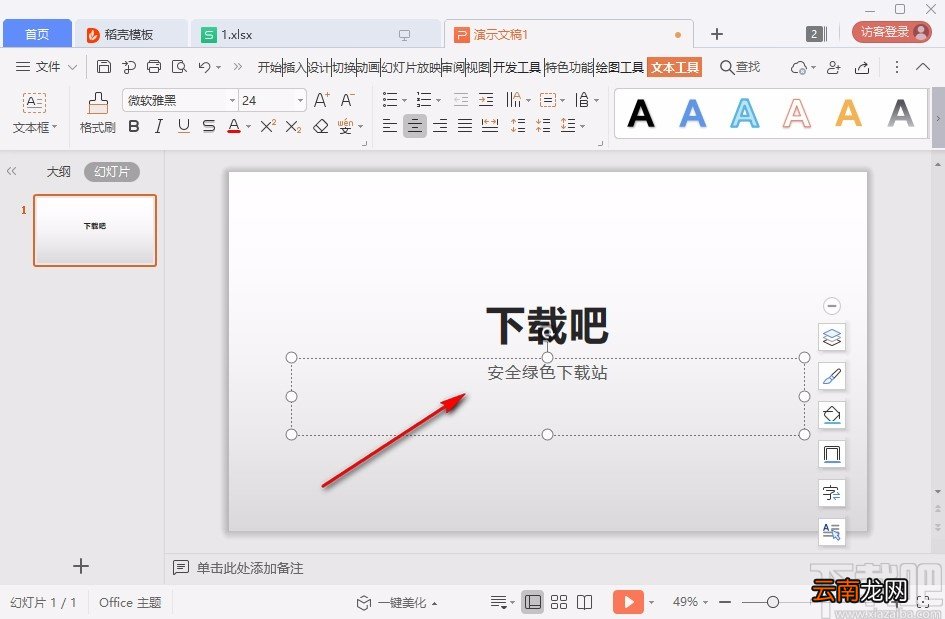945x619 pixels.
Task: Decrease font size with A- icon
Action: click(347, 100)
